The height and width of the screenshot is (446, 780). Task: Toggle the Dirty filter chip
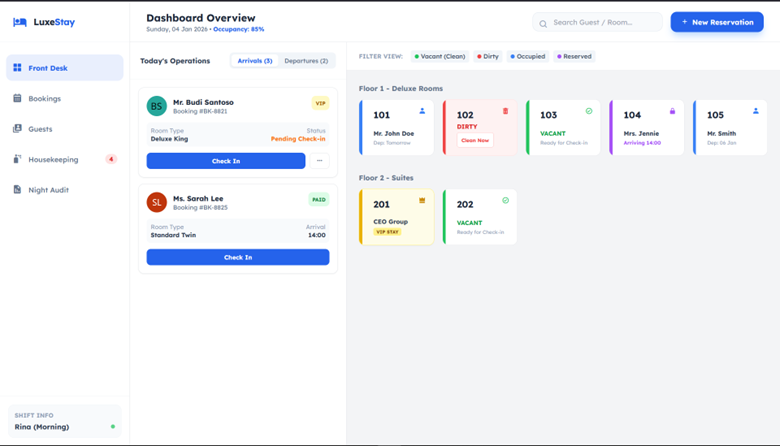488,57
